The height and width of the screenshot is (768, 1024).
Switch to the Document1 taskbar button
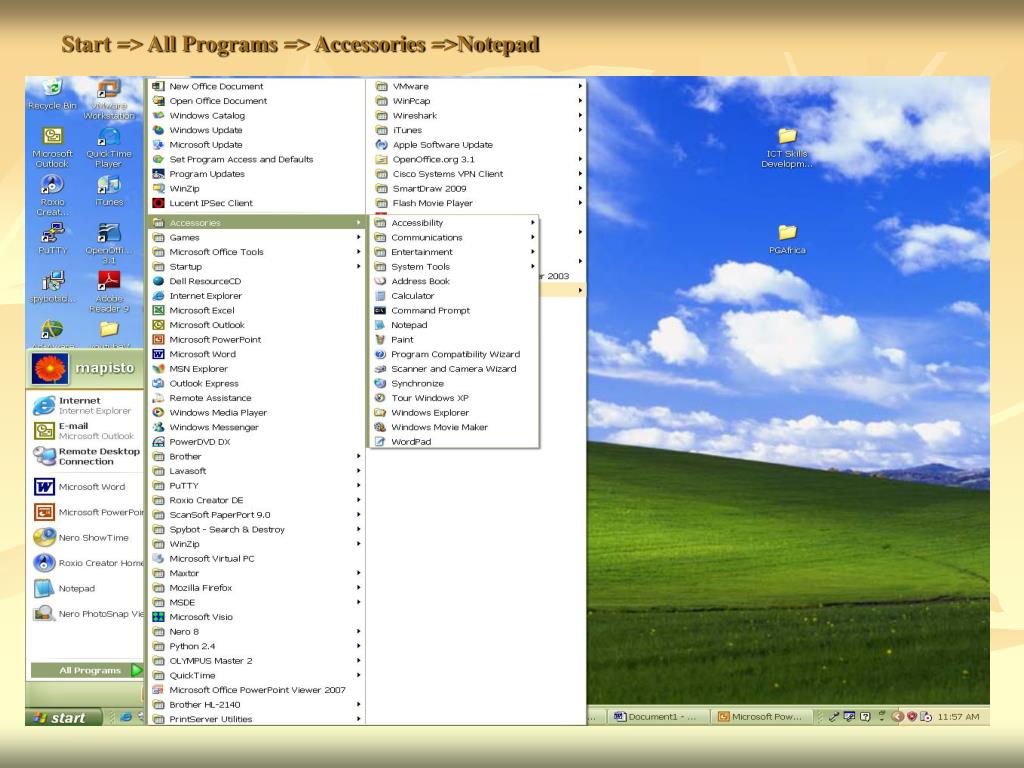[658, 716]
